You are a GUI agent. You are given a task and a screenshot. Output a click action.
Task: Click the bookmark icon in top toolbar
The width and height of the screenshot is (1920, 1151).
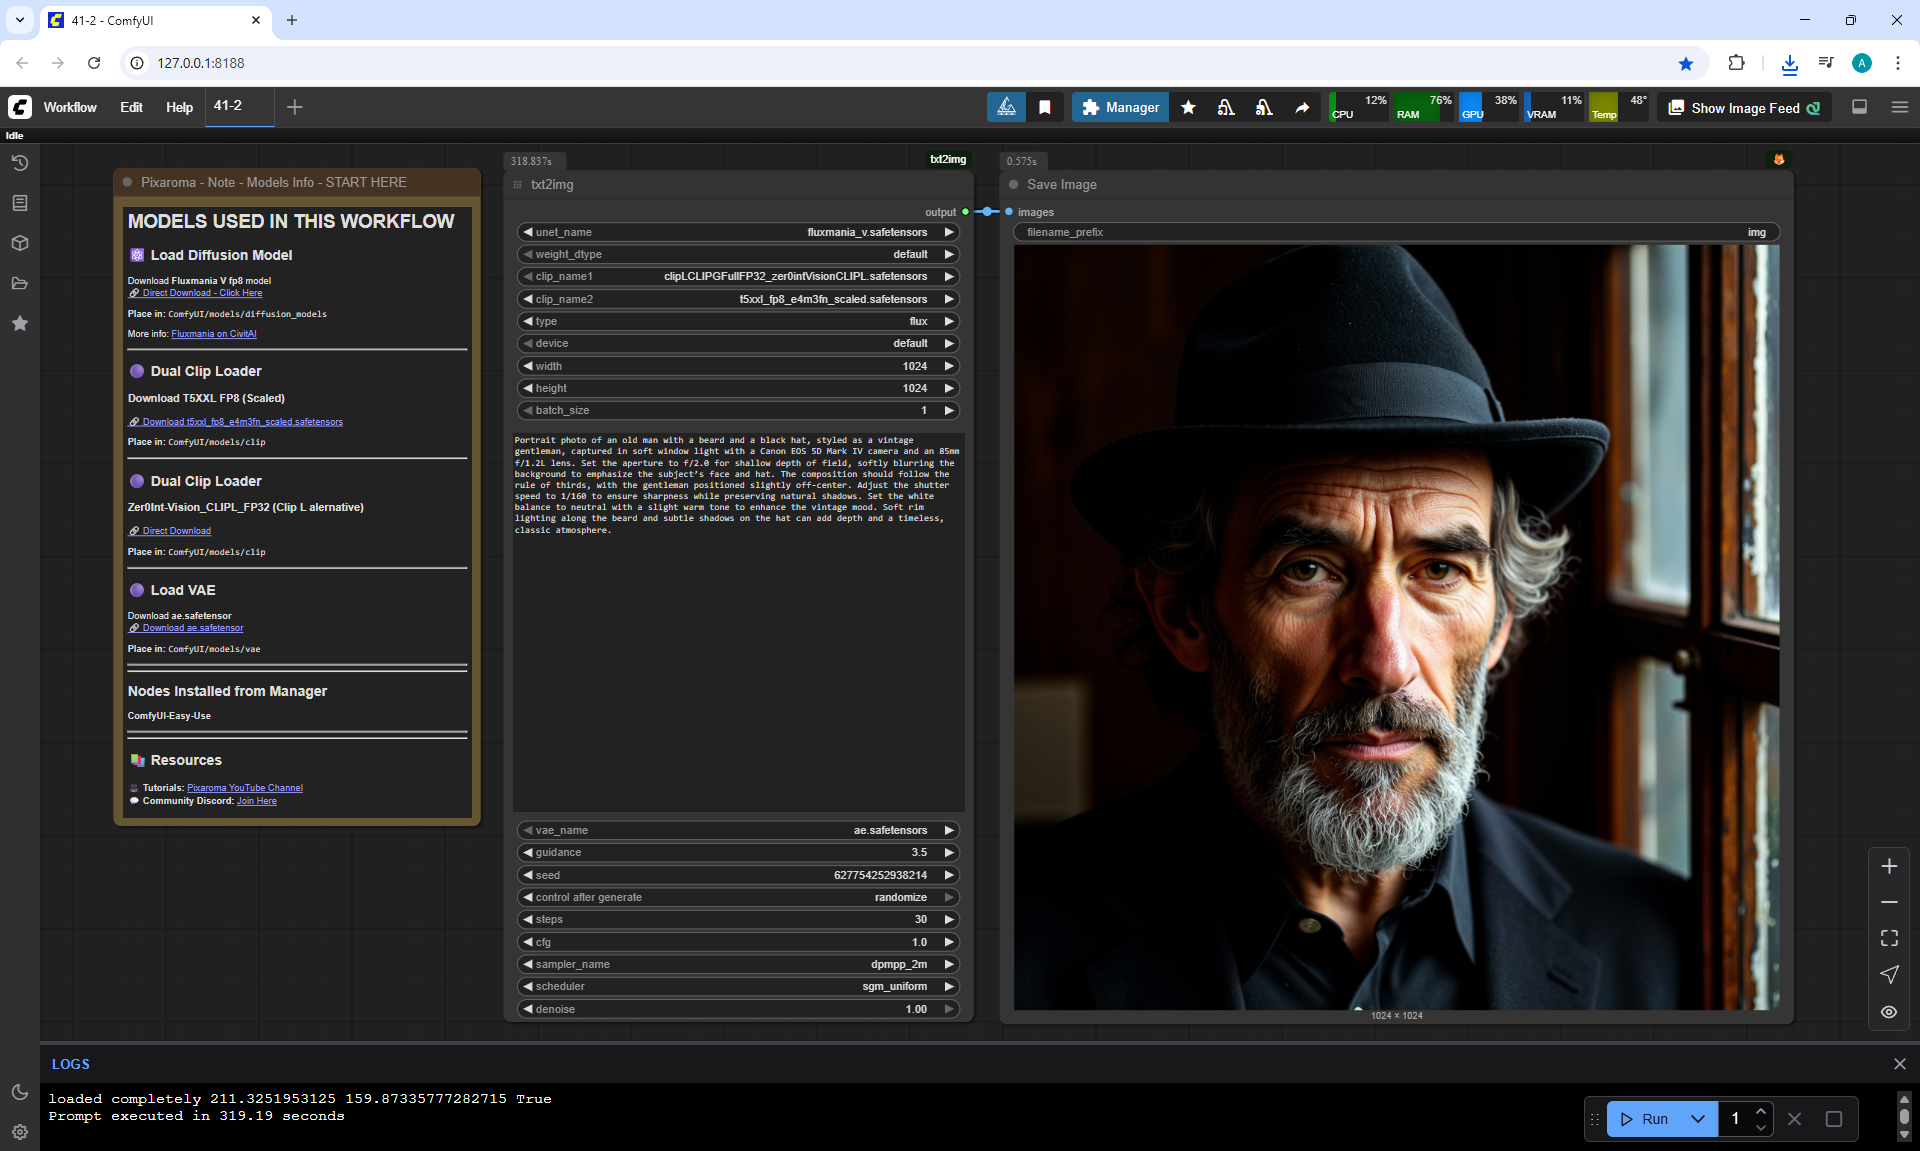[x=1044, y=107]
